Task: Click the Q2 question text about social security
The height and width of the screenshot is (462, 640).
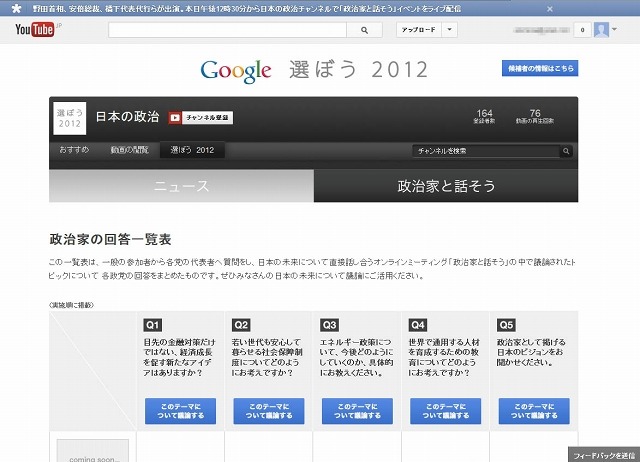Action: tap(267, 358)
